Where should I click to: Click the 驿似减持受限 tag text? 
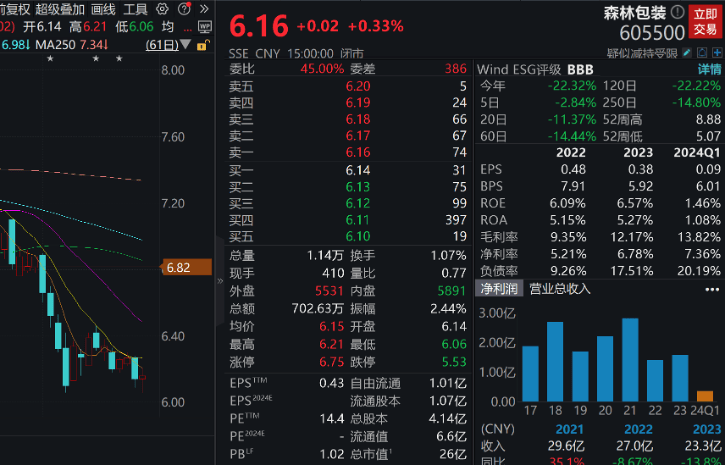pos(642,53)
